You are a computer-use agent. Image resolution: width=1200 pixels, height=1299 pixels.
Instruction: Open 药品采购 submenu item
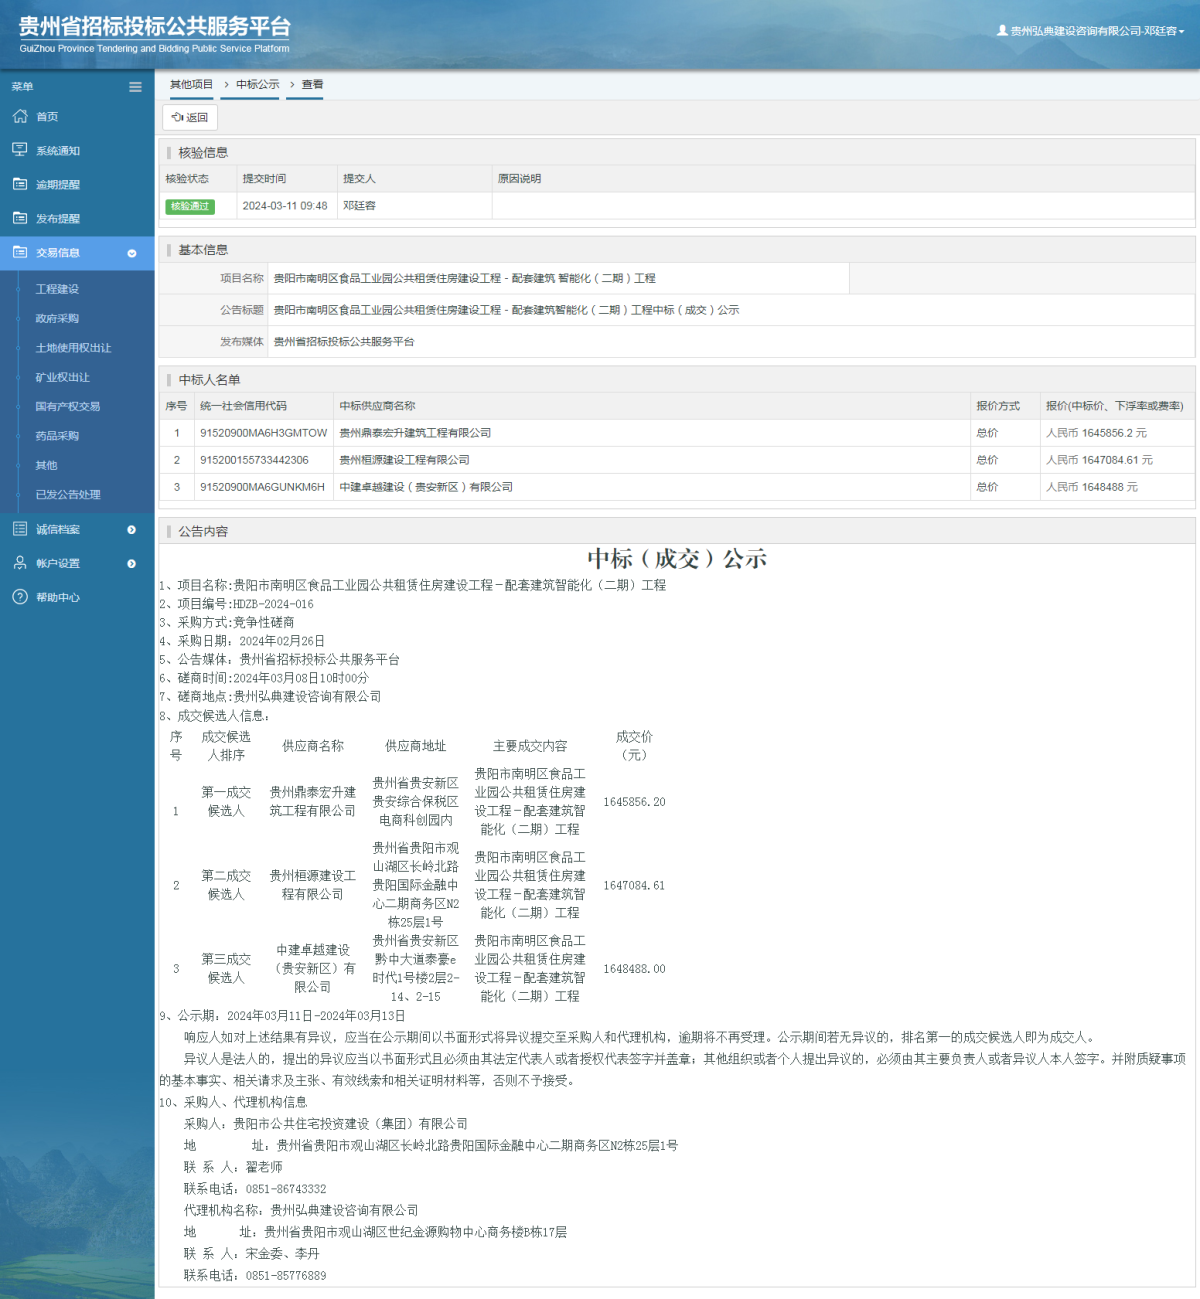57,436
